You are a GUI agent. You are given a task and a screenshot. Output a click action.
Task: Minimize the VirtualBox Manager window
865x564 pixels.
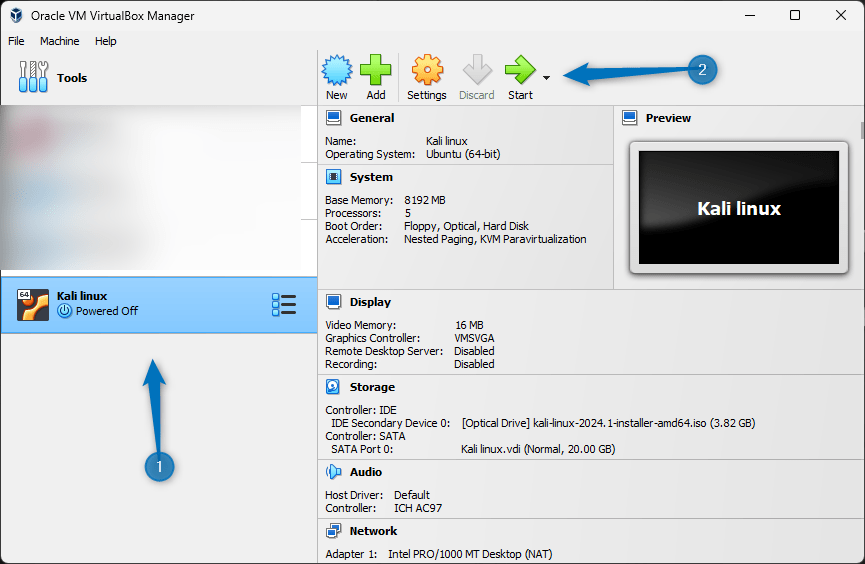pyautogui.click(x=750, y=15)
